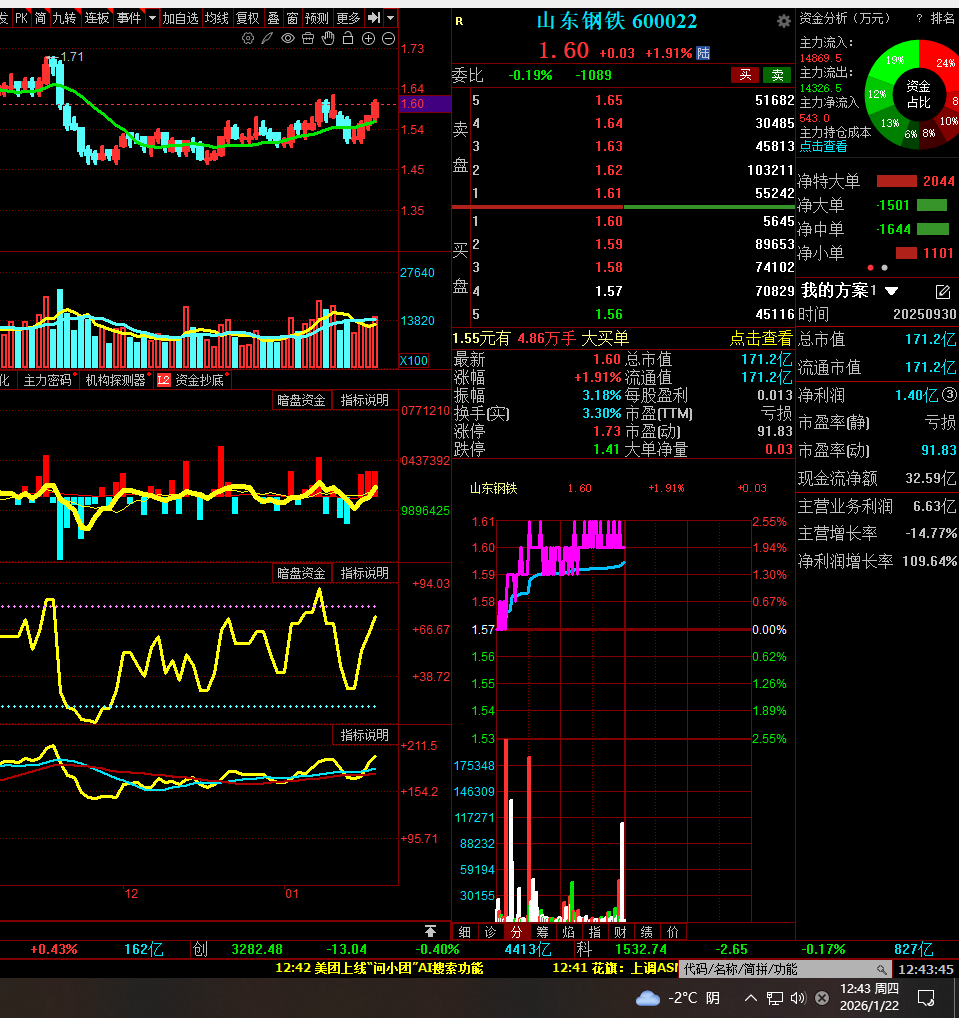The width and height of the screenshot is (959, 1018).
Task: Click the circled 3 beside 净利润
Action: coord(949,394)
